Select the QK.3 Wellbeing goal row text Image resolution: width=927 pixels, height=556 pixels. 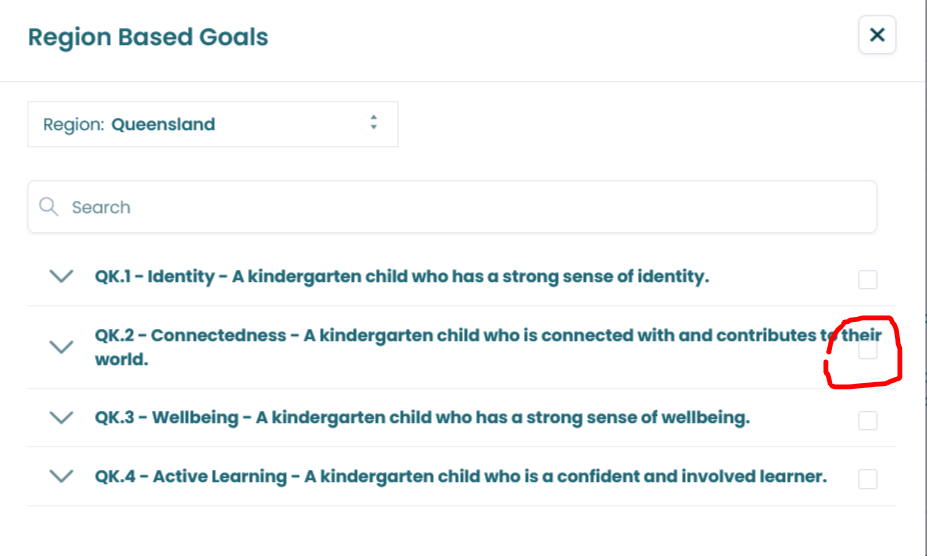[422, 417]
